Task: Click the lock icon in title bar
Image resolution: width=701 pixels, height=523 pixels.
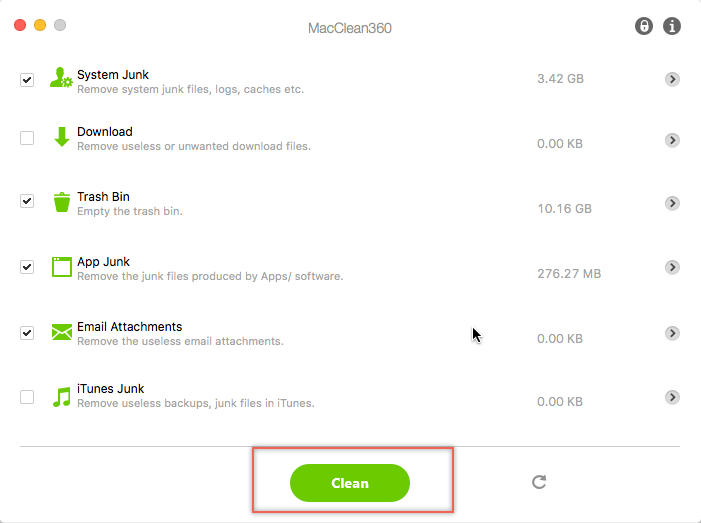Action: click(645, 27)
